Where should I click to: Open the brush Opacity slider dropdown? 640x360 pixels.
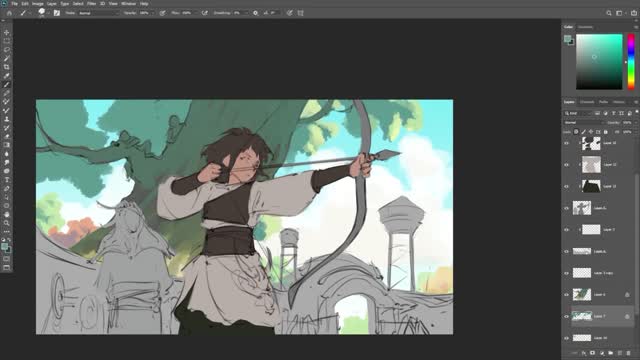tap(152, 13)
